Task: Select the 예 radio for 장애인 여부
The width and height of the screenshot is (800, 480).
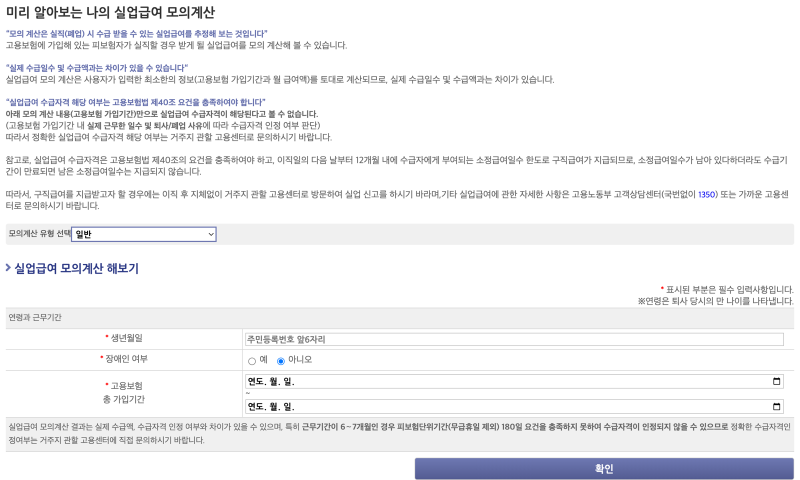Action: [x=252, y=361]
